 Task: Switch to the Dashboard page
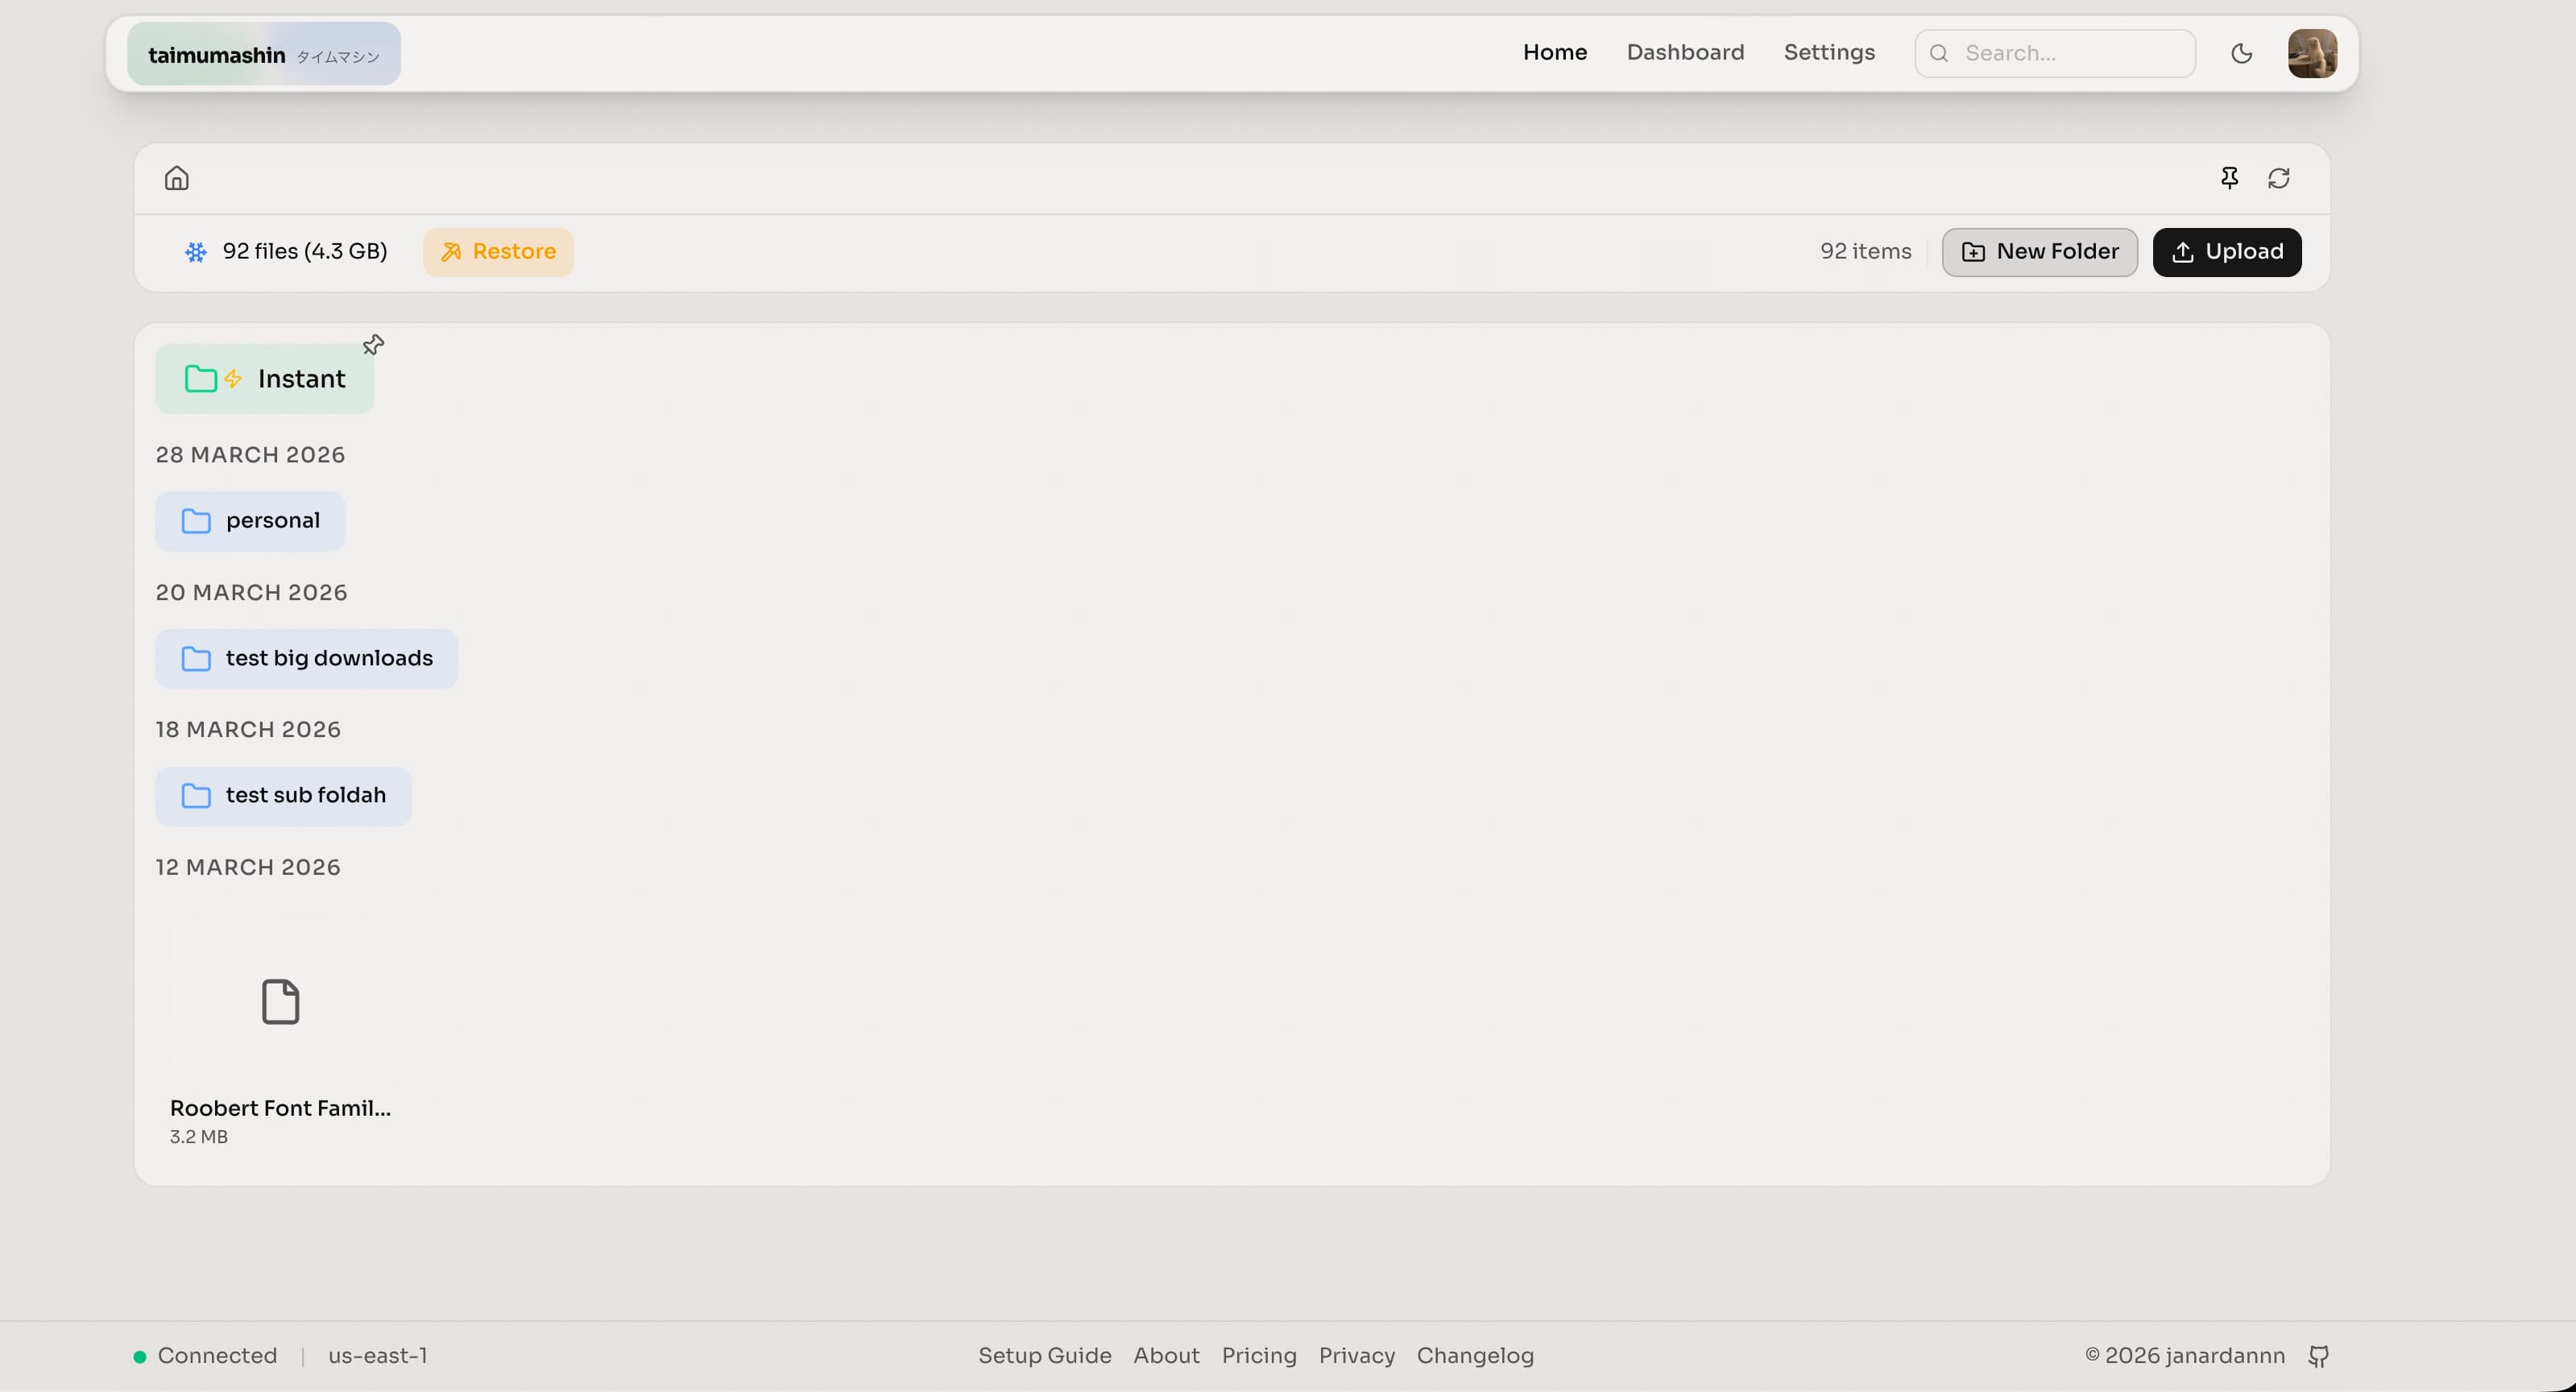(1685, 52)
